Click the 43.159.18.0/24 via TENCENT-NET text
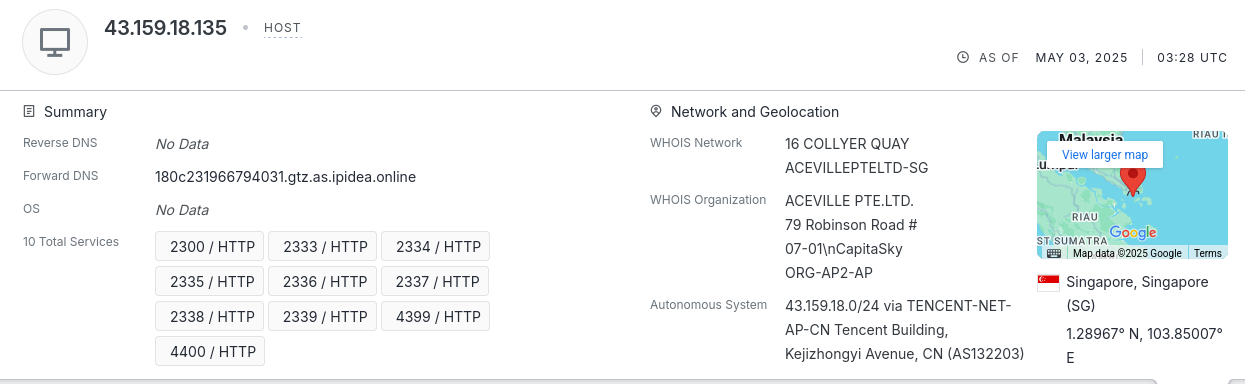 click(x=898, y=306)
